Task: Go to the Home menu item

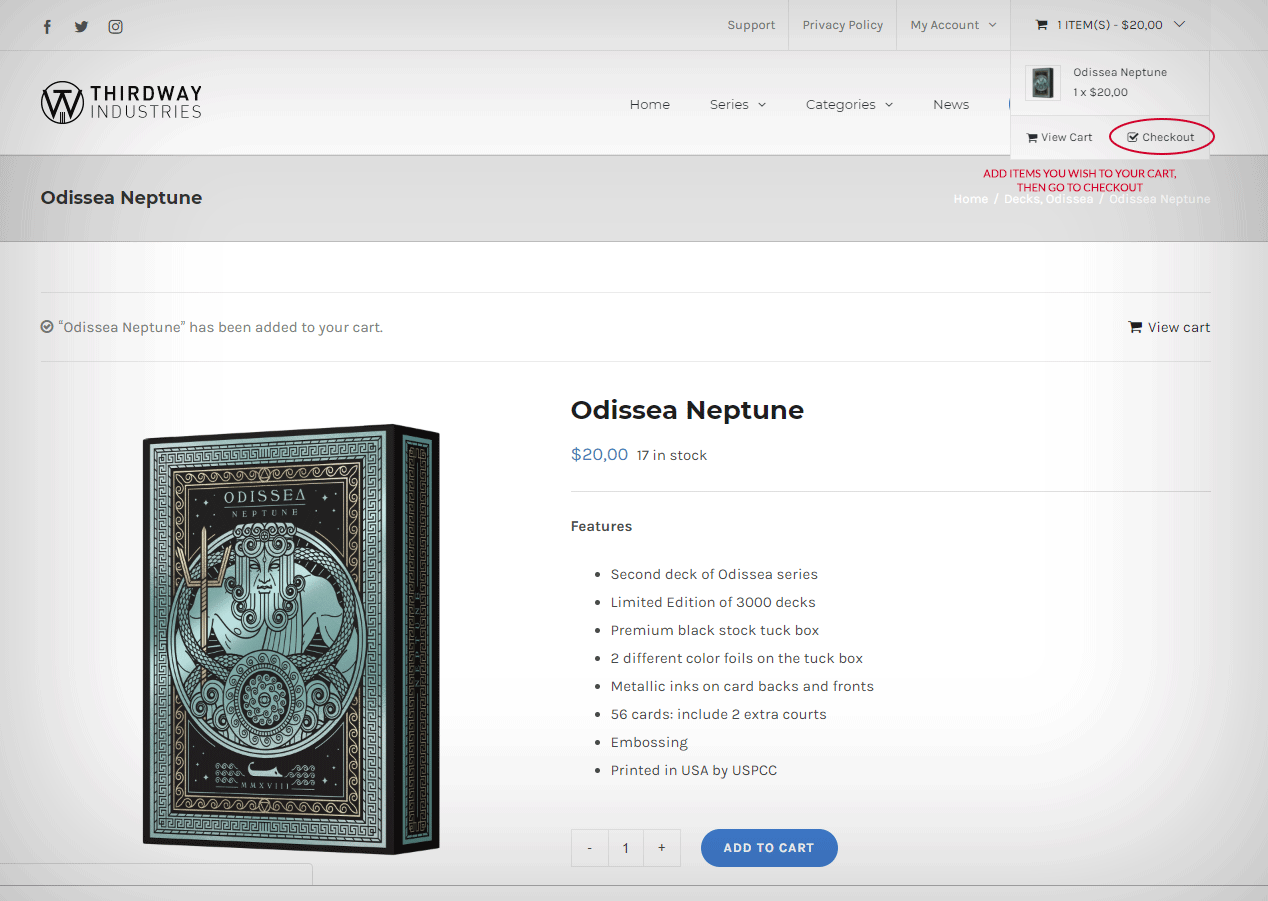Action: (650, 104)
